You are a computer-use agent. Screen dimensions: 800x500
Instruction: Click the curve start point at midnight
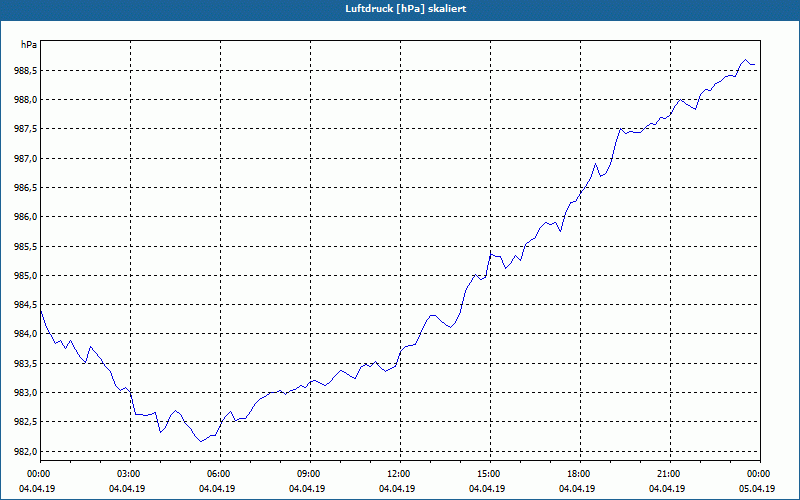coord(41,311)
